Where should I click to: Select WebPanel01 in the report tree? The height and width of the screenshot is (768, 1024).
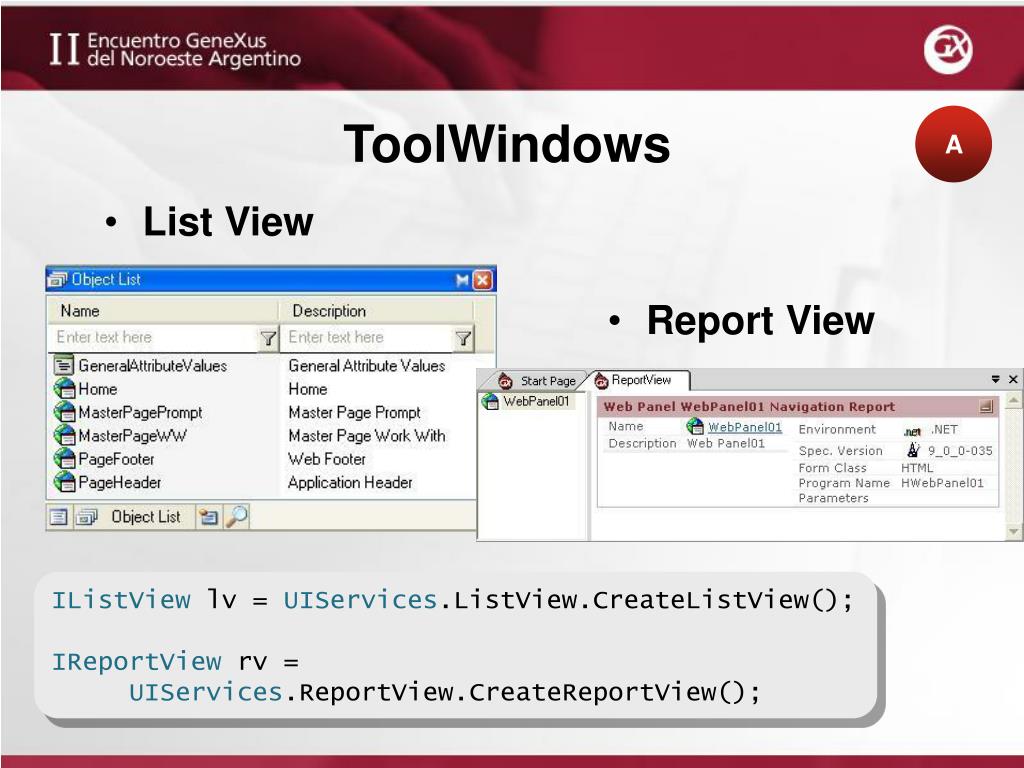[536, 401]
